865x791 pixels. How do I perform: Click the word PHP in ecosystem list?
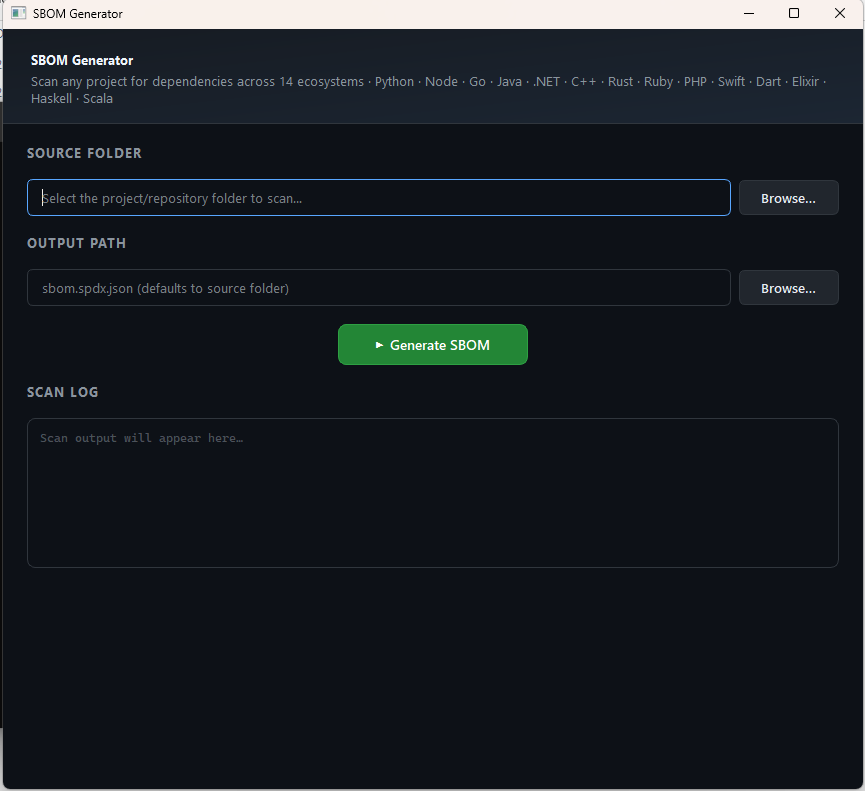tap(695, 82)
